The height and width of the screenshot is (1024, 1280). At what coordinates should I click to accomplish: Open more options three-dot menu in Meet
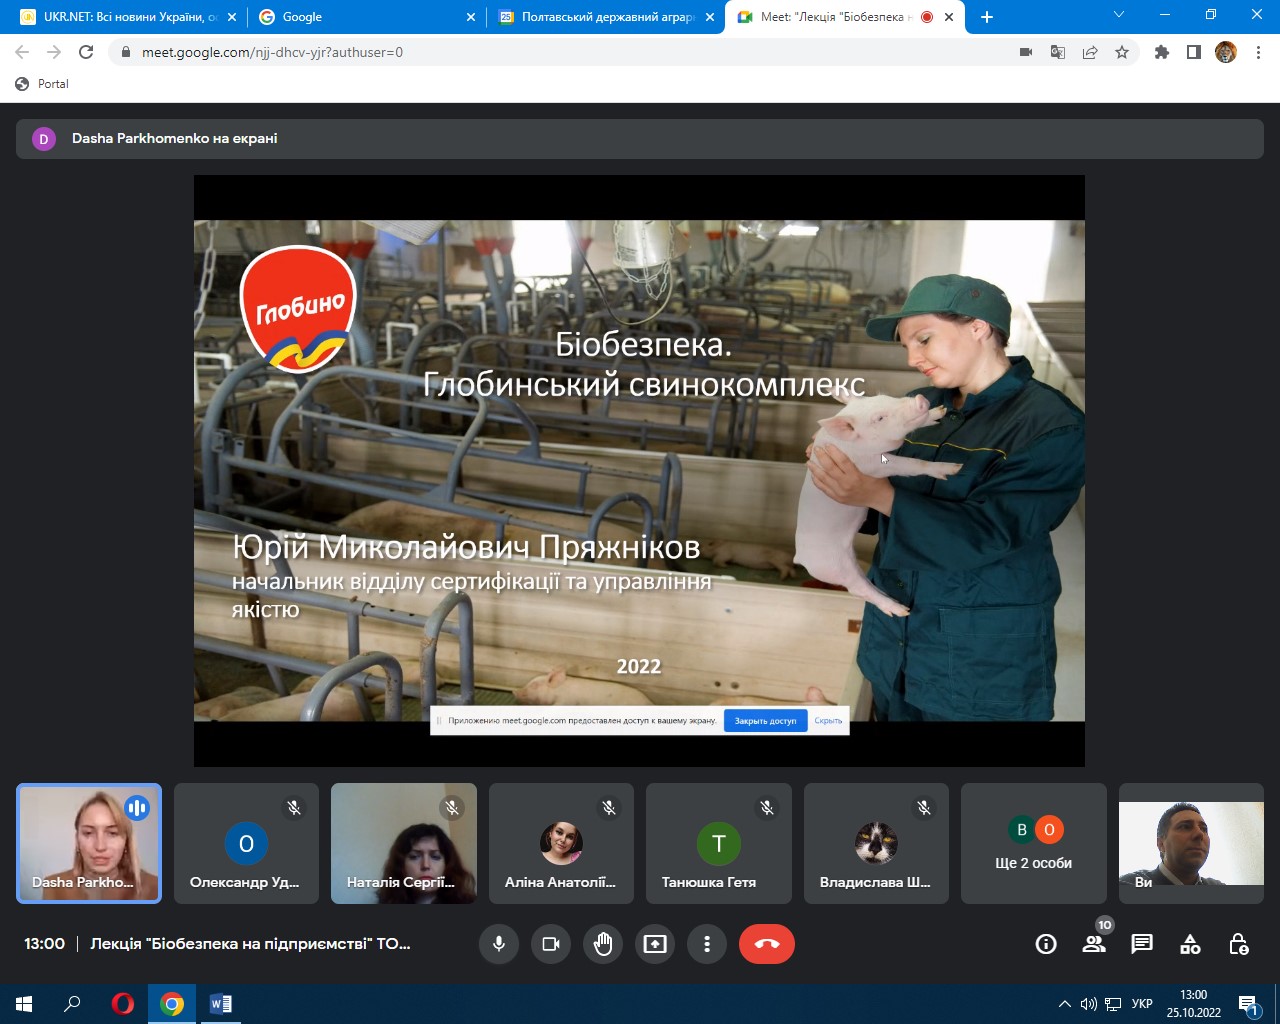pos(707,944)
